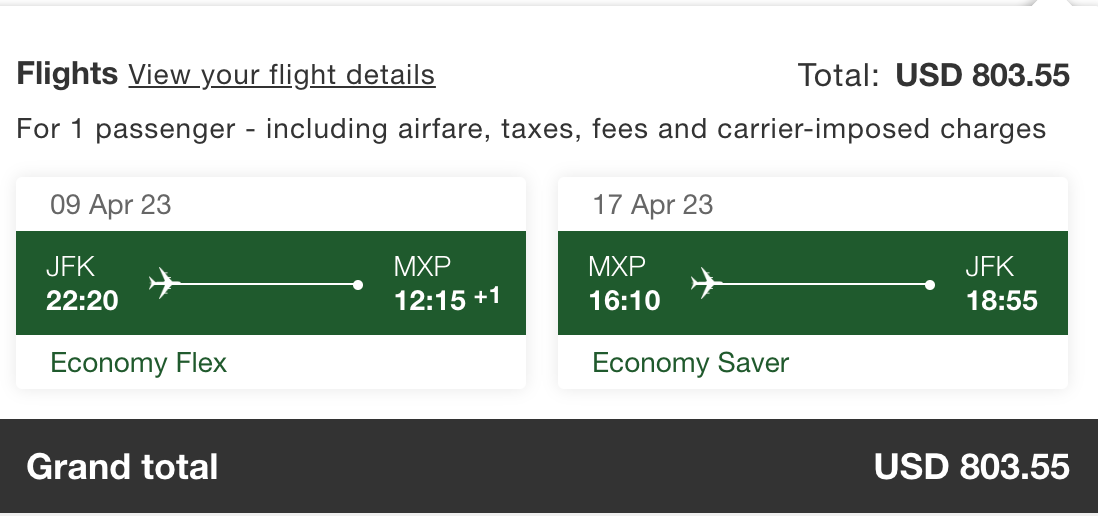Image resolution: width=1098 pixels, height=516 pixels.
Task: Click the Flights section heading
Action: point(67,74)
